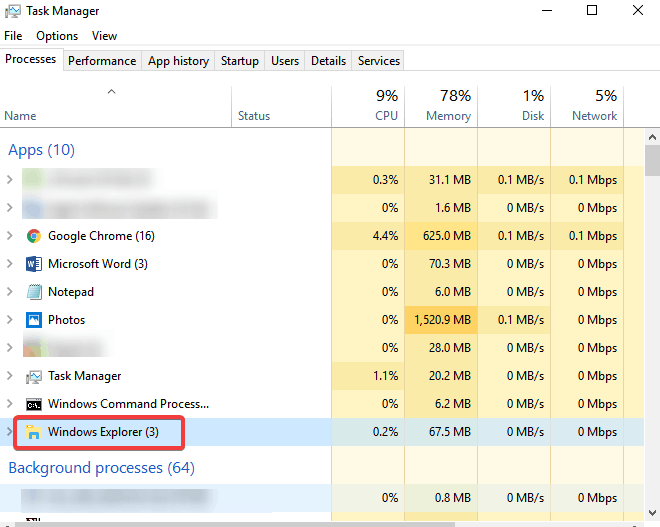660x527 pixels.
Task: Sort processes by Network column
Action: coord(587,106)
